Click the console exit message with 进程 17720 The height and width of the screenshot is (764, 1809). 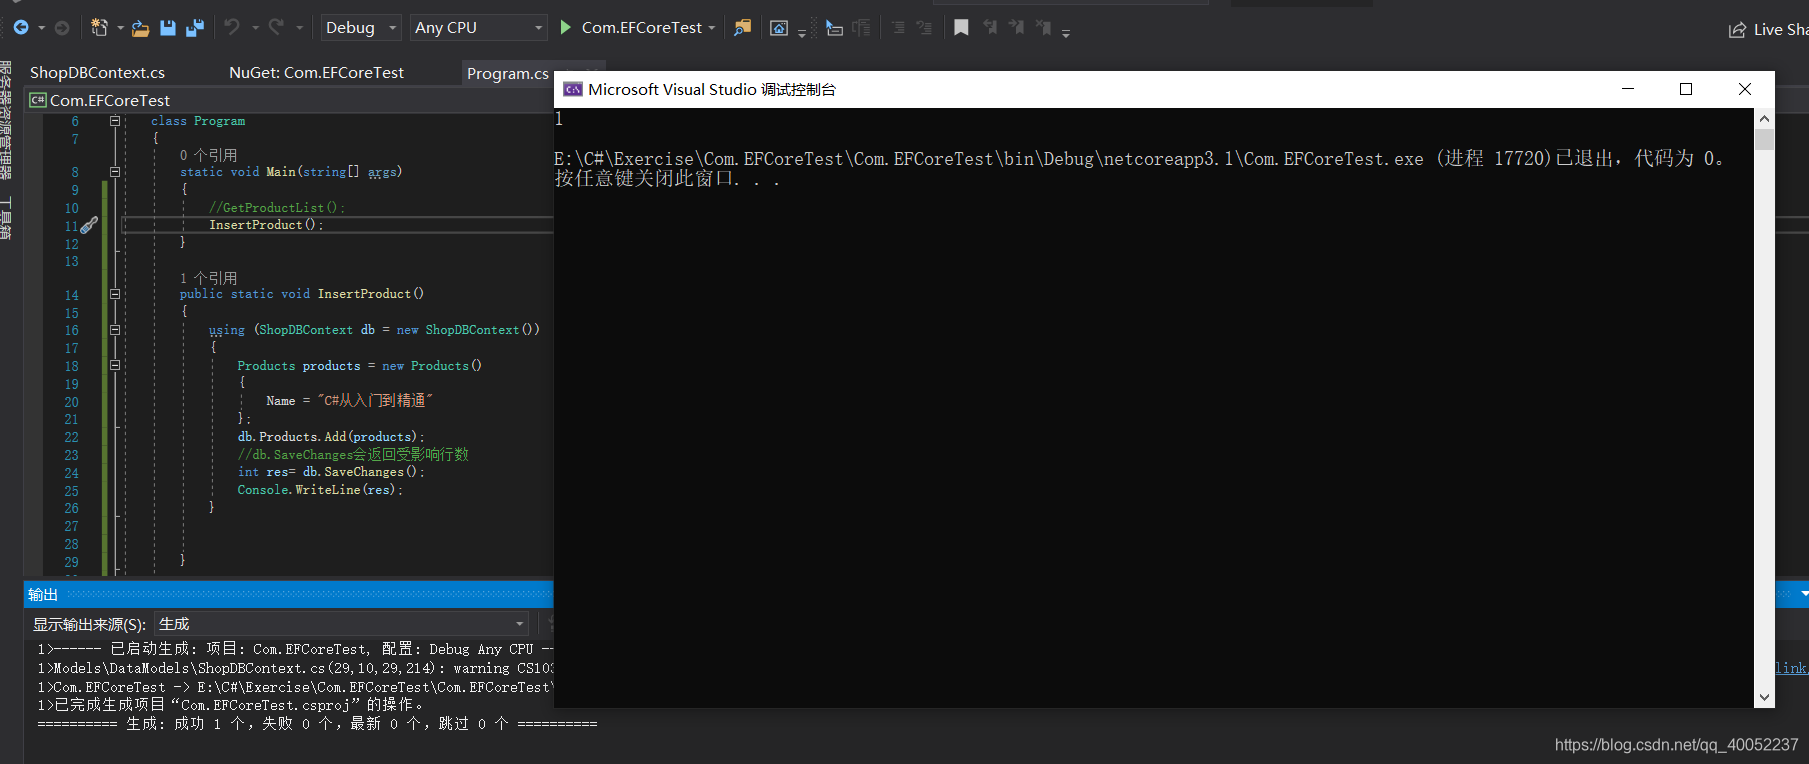click(x=1140, y=159)
